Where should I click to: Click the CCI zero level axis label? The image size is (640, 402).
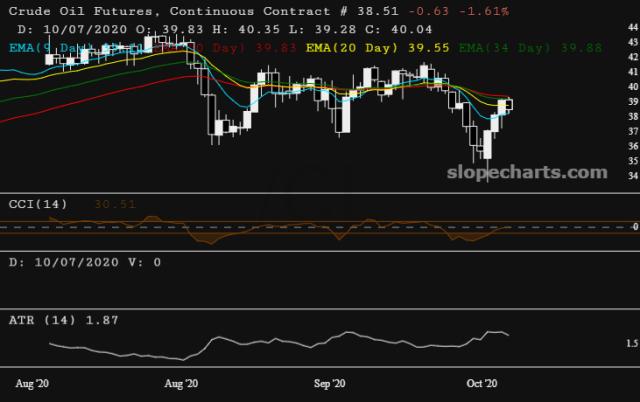(x=632, y=228)
